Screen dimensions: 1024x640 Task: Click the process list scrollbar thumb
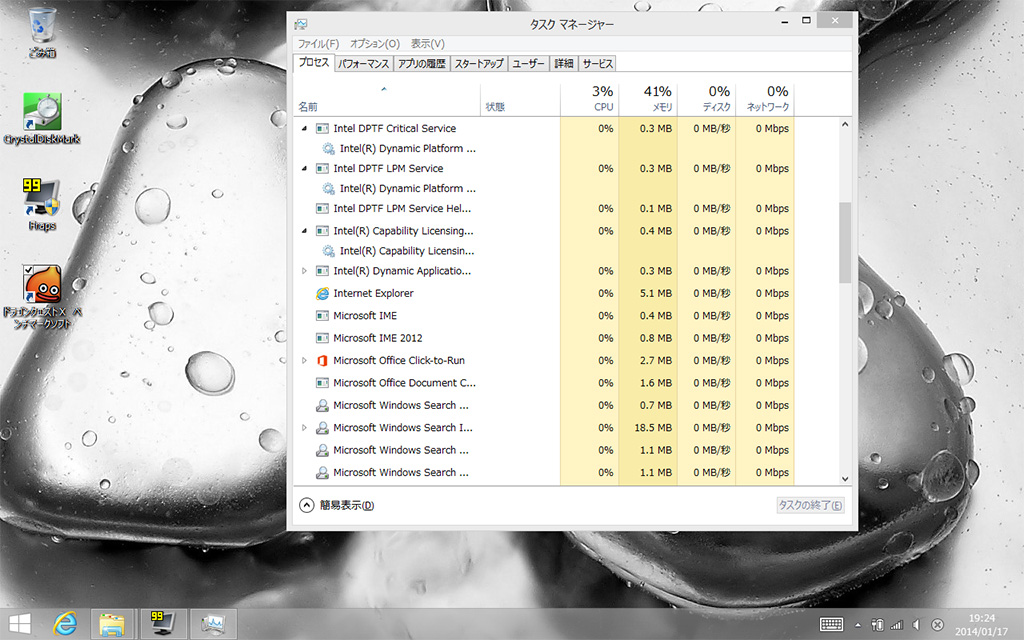(x=845, y=242)
